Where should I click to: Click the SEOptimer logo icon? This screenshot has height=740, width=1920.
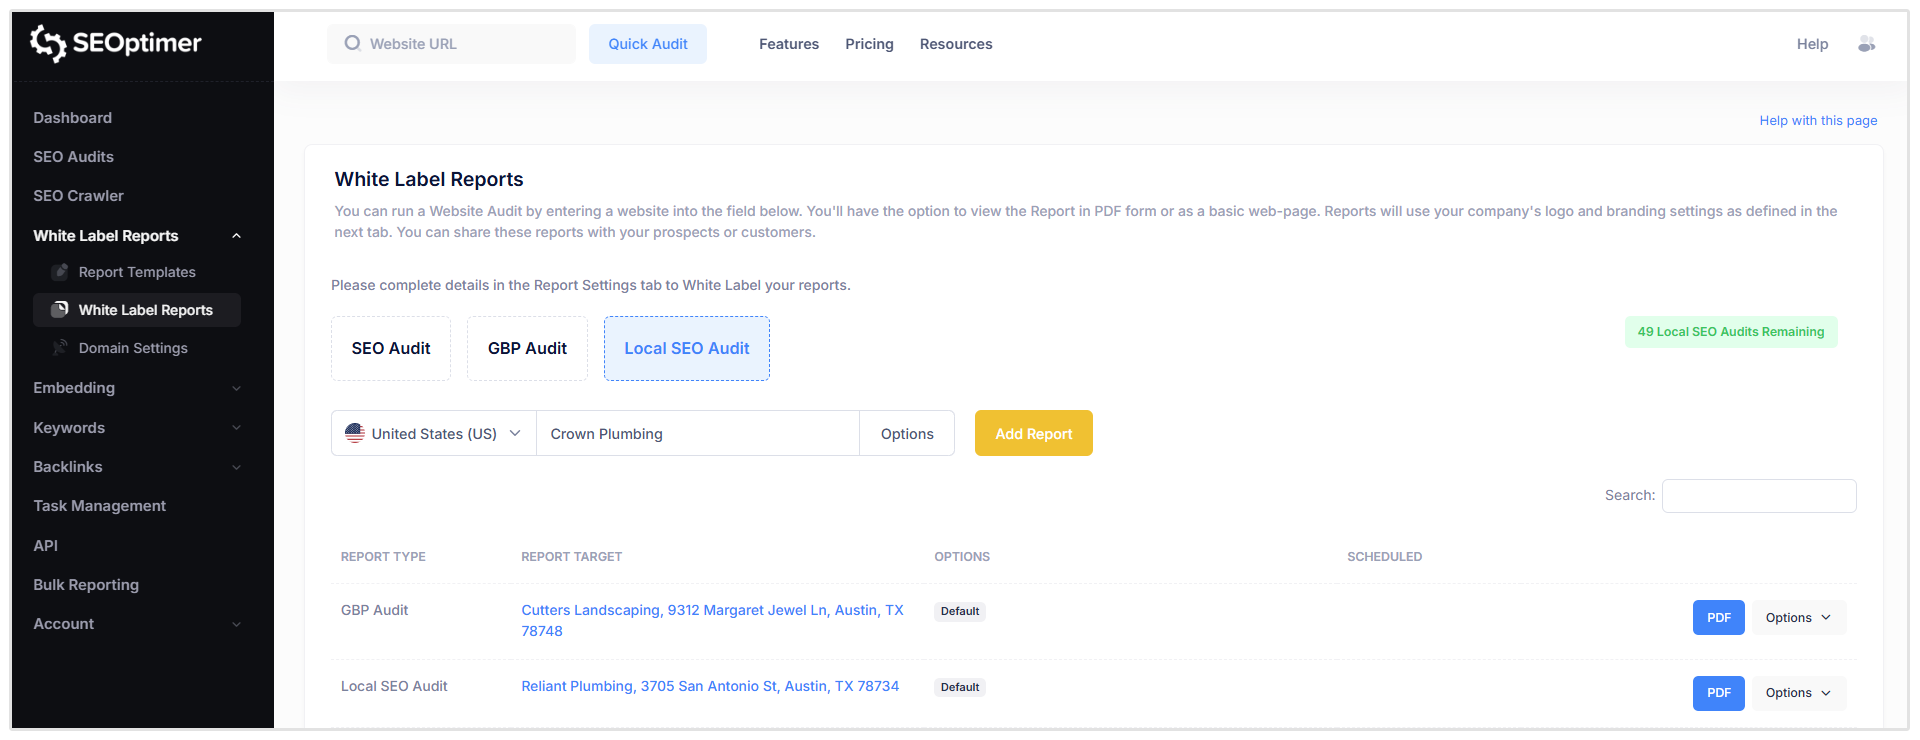click(x=48, y=43)
